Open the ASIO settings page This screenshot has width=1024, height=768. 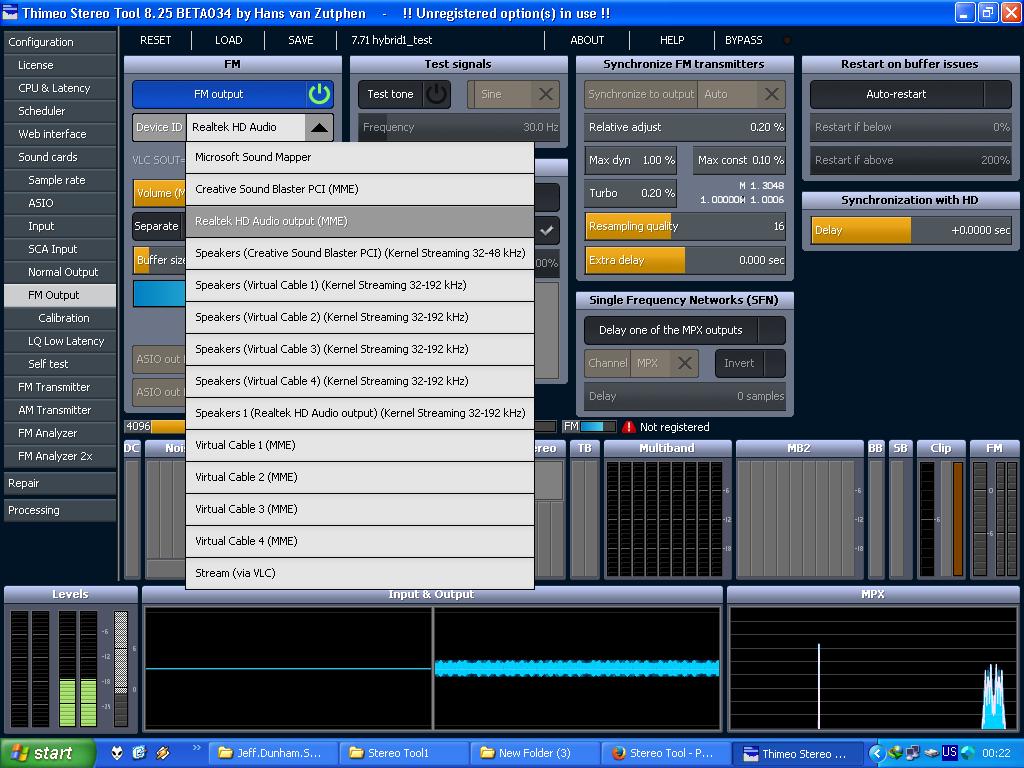point(59,203)
